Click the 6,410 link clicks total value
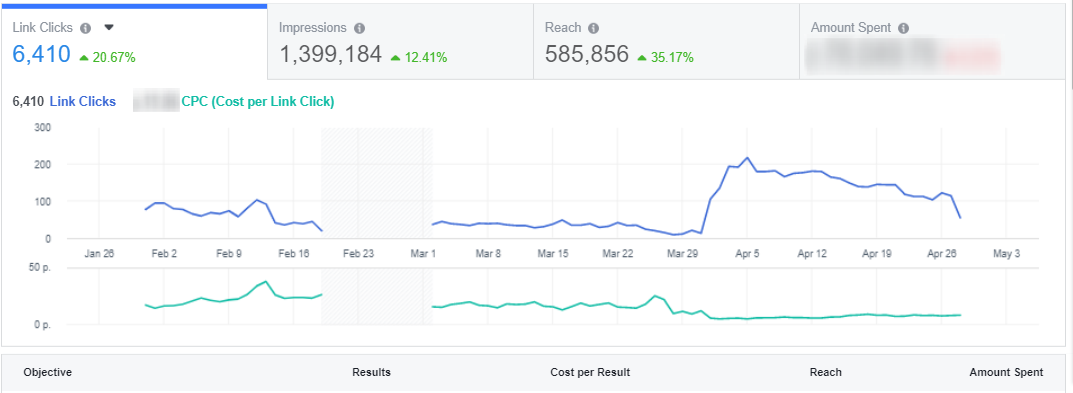The width and height of the screenshot is (1073, 393). point(42,55)
